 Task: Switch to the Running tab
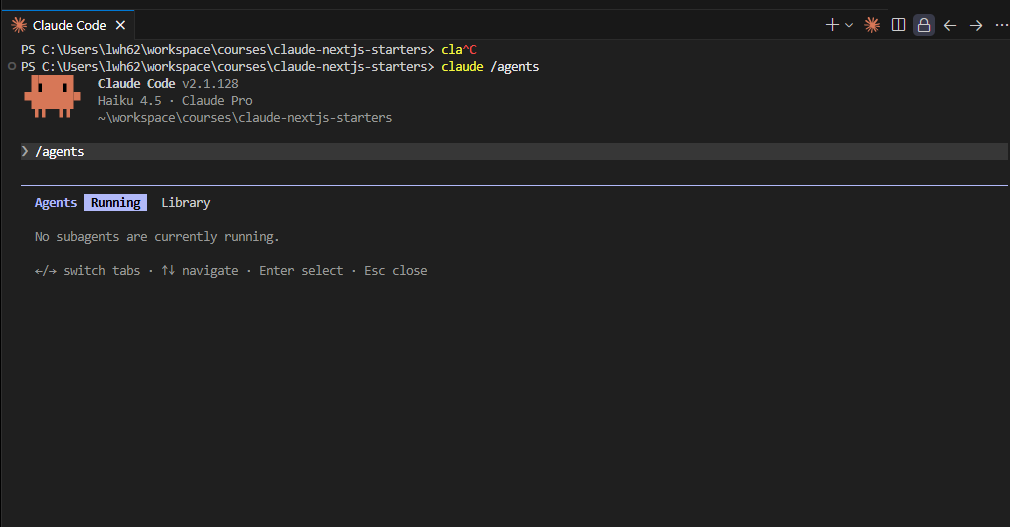pos(115,202)
